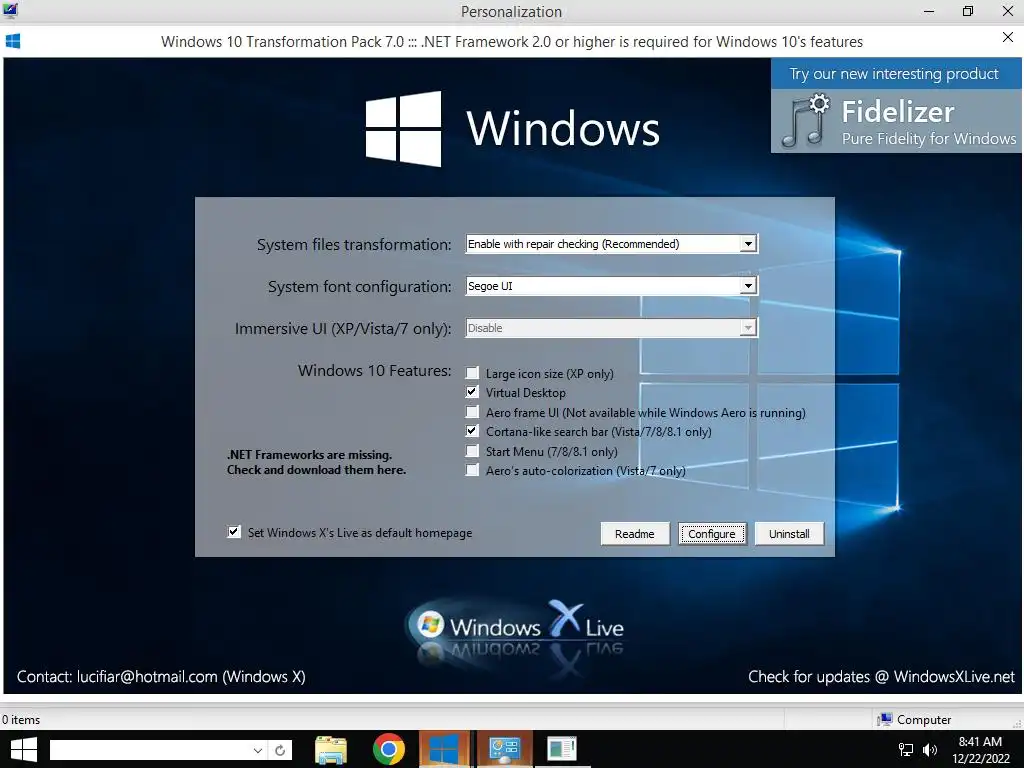The width and height of the screenshot is (1024, 768).
Task: Open File Explorer from the taskbar
Action: (x=331, y=750)
